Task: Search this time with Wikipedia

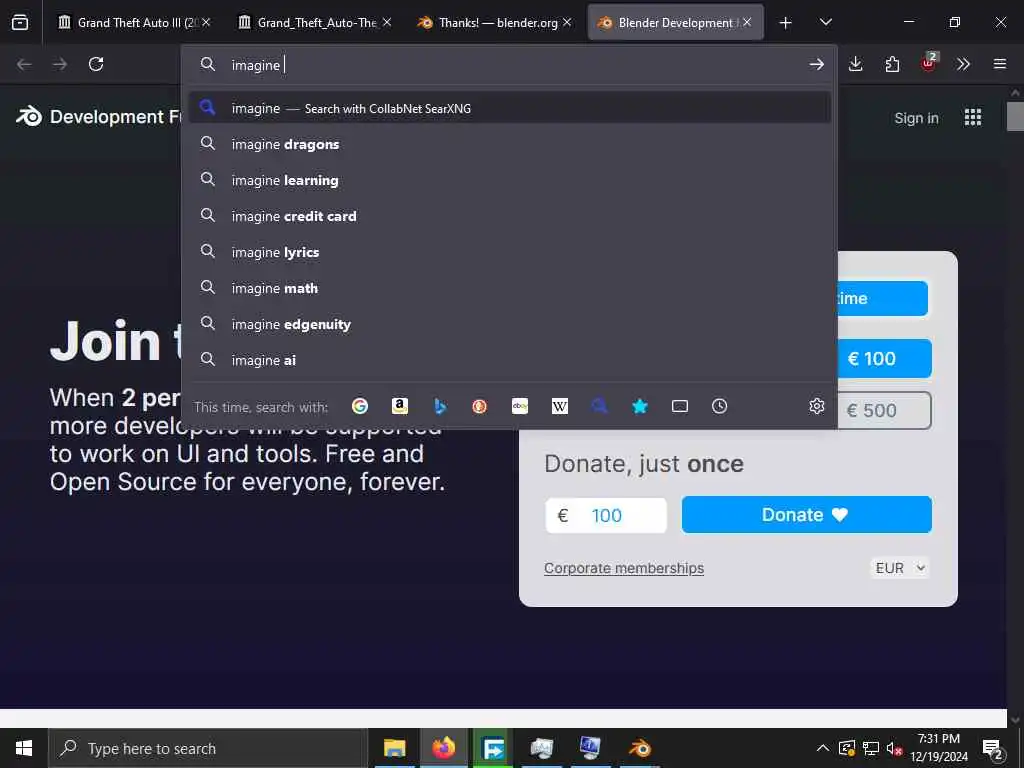Action: 560,406
